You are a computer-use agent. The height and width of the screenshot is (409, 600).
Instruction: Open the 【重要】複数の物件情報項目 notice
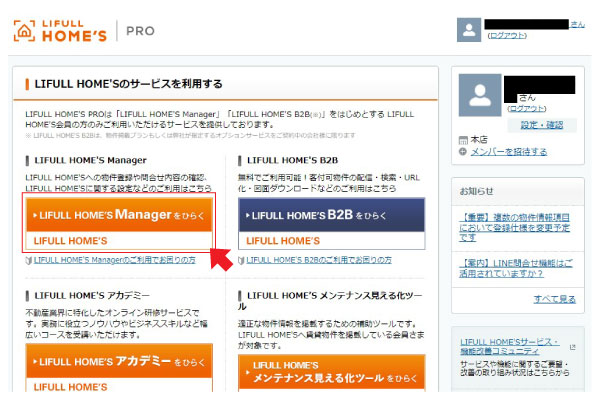pyautogui.click(x=514, y=228)
